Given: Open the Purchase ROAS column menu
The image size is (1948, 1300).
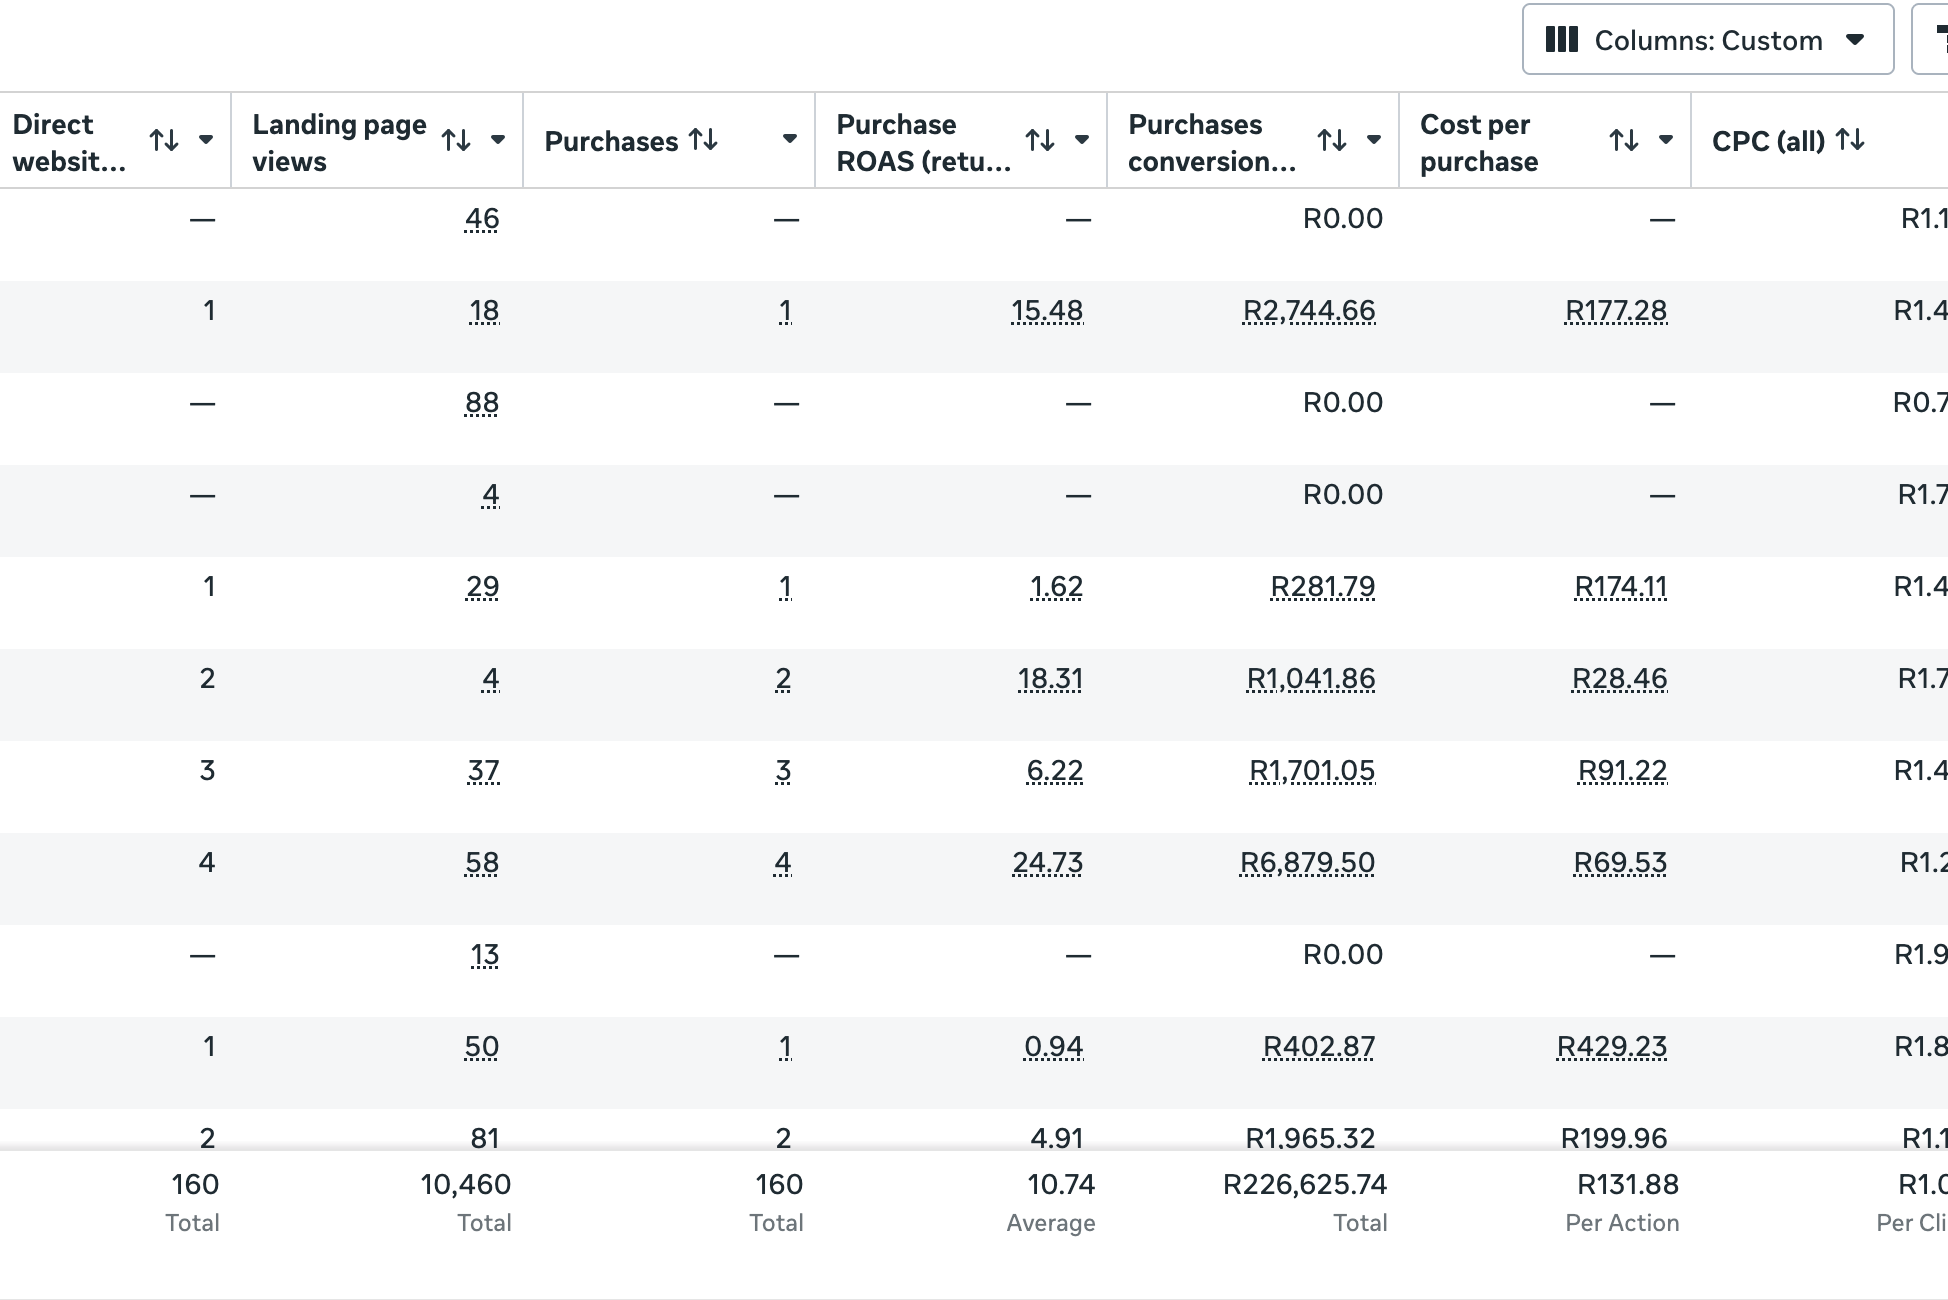Looking at the screenshot, I should click(1082, 140).
